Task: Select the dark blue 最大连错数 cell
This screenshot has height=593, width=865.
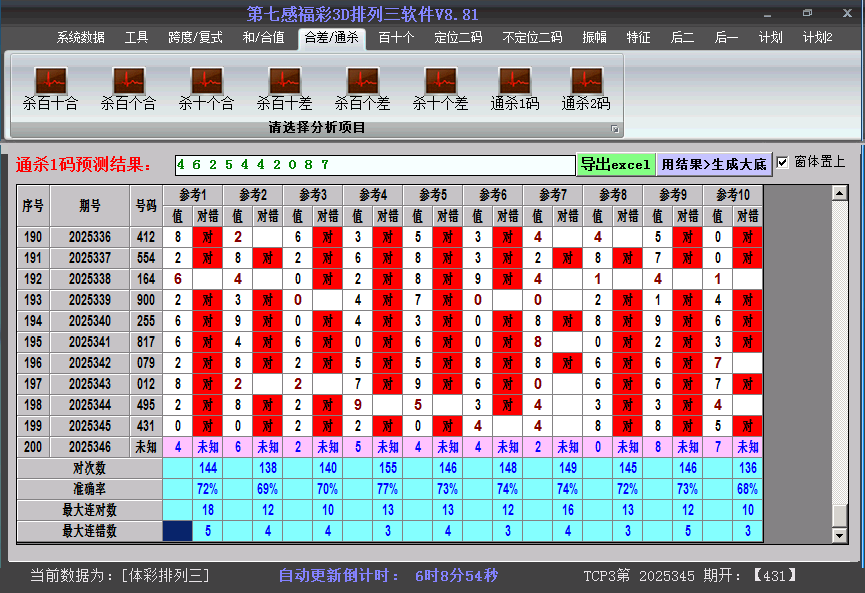Action: (178, 531)
